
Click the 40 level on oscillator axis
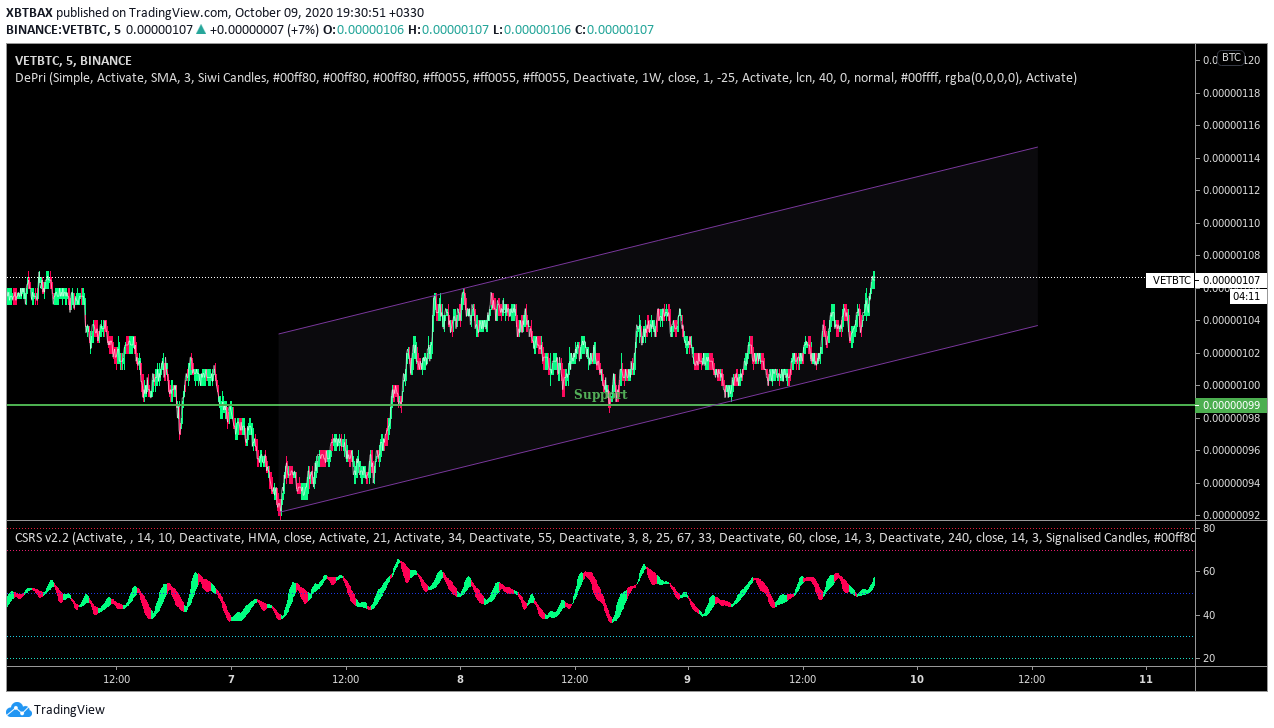(1208, 615)
